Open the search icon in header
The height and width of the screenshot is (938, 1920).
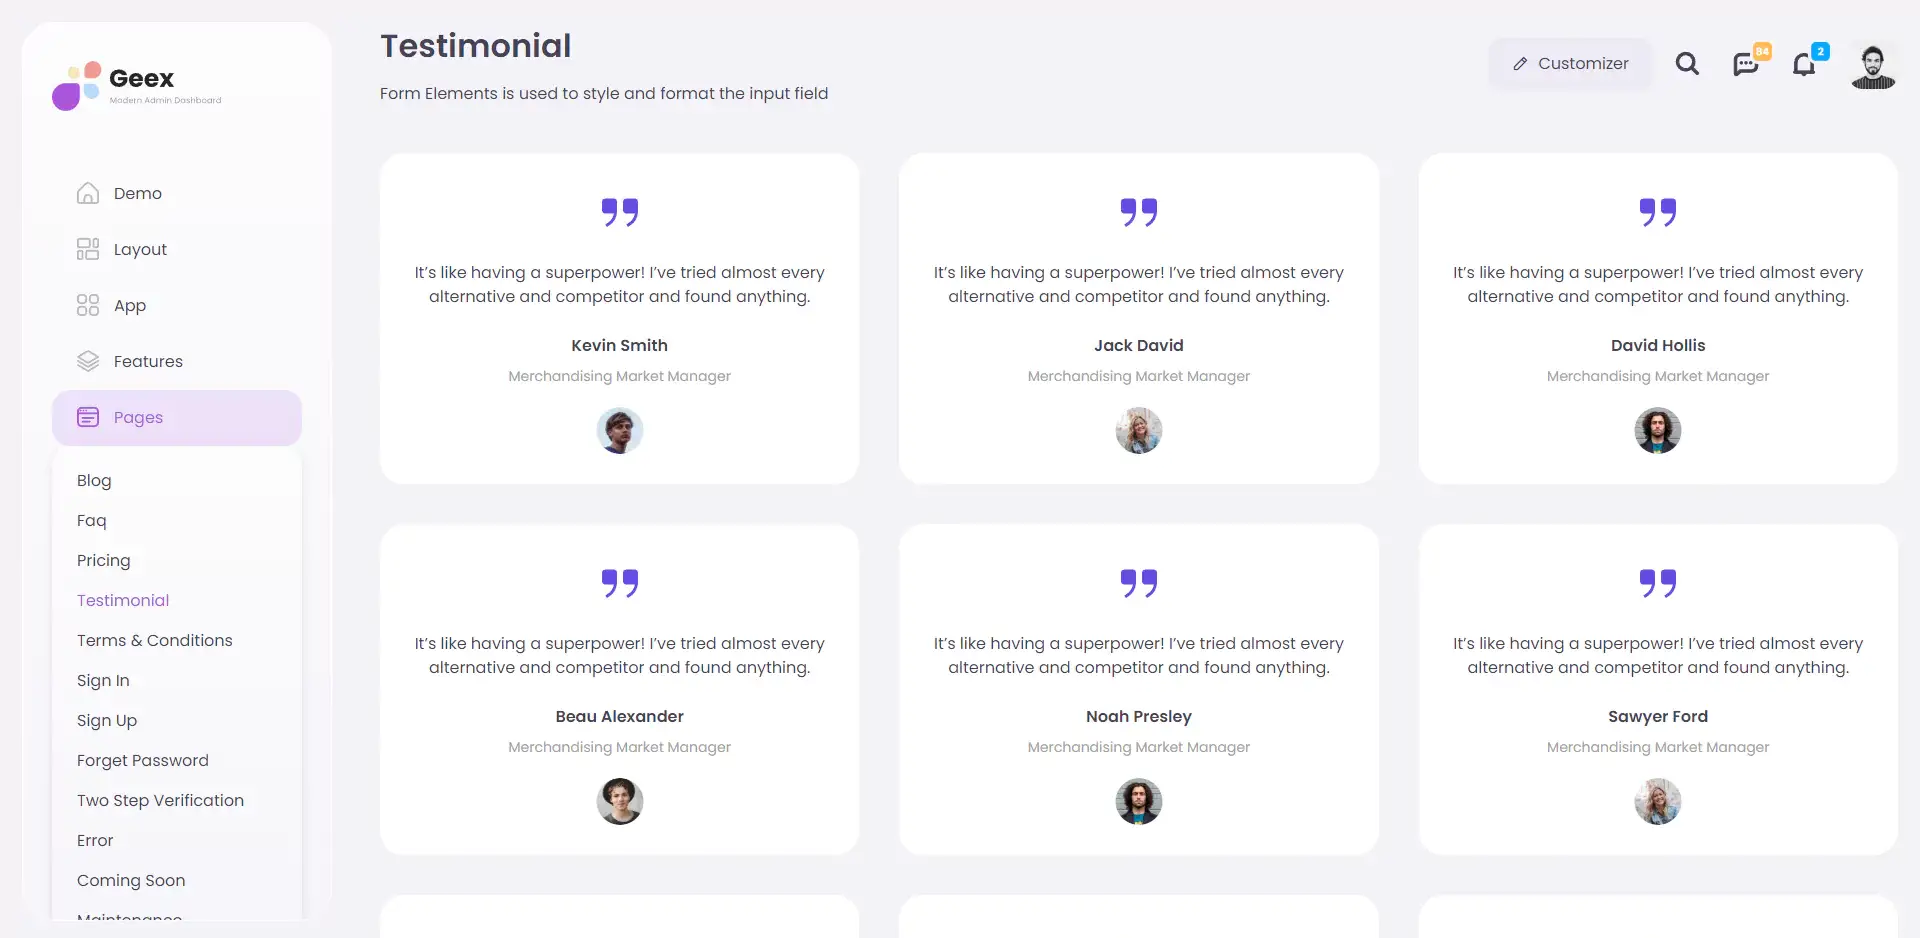pyautogui.click(x=1687, y=64)
